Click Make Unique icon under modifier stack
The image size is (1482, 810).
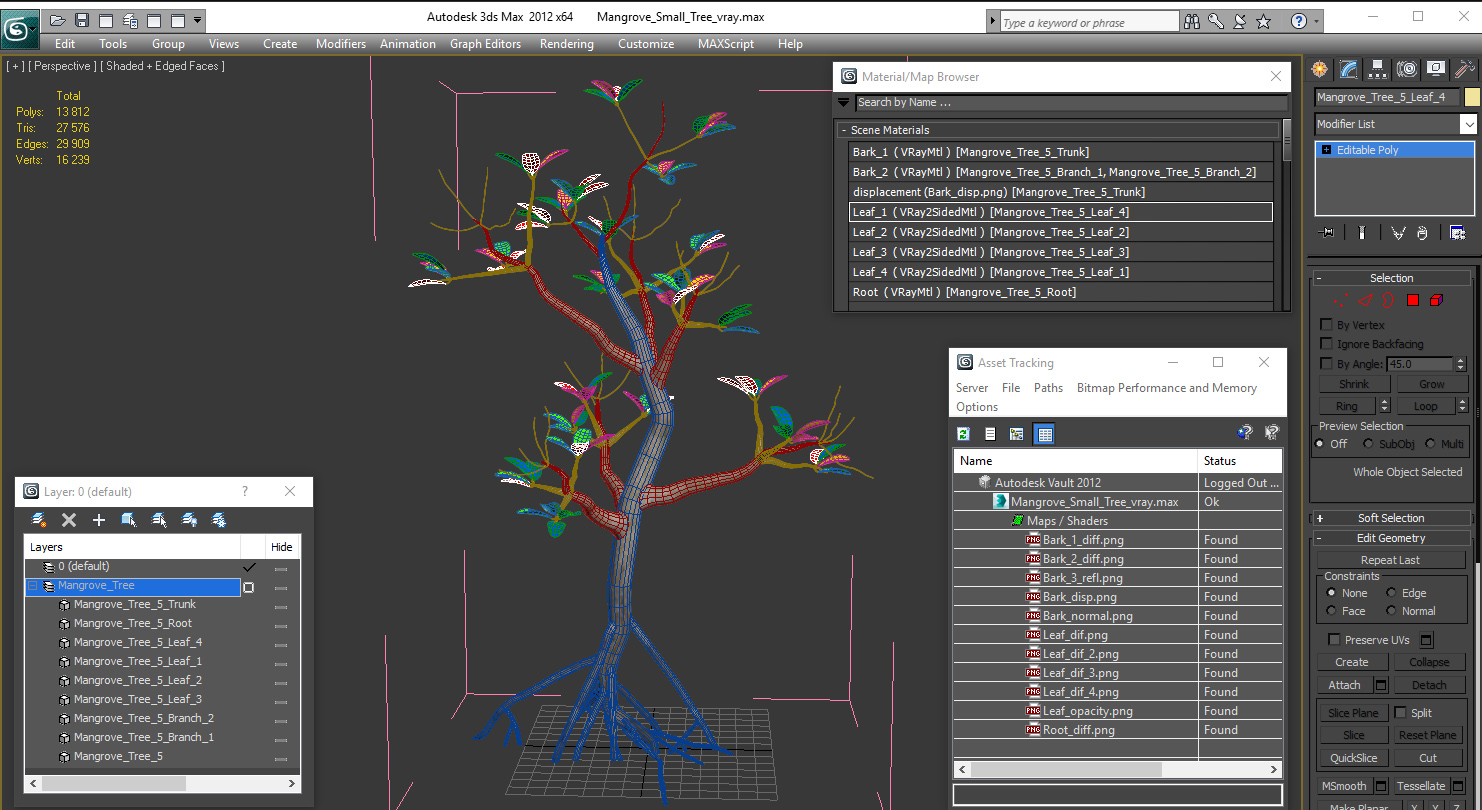[1398, 232]
